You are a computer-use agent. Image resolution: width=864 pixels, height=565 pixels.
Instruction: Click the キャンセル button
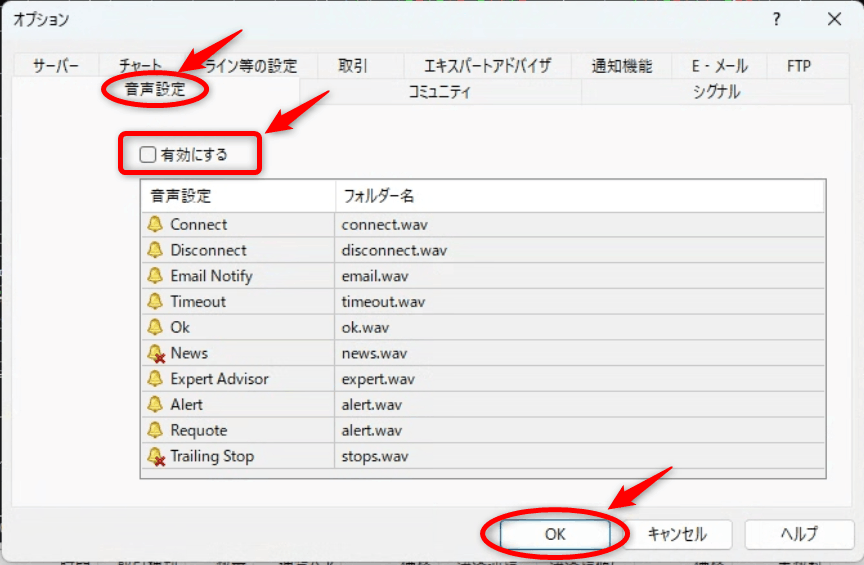pyautogui.click(x=677, y=534)
